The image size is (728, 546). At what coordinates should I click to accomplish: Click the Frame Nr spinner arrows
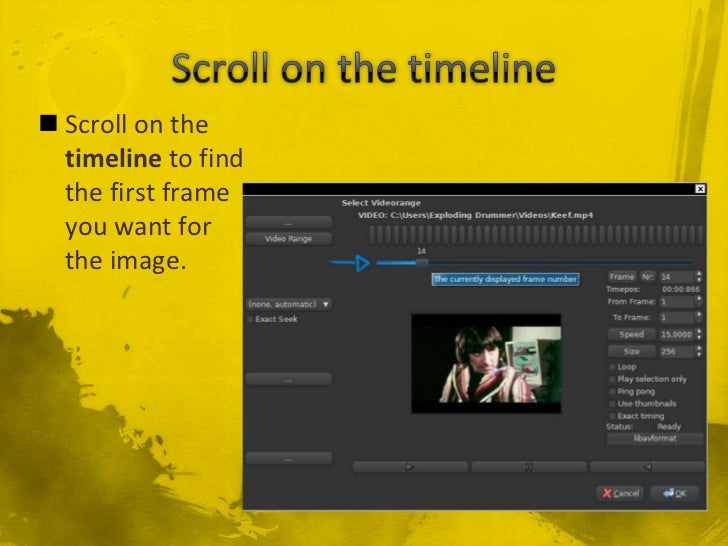tap(699, 277)
